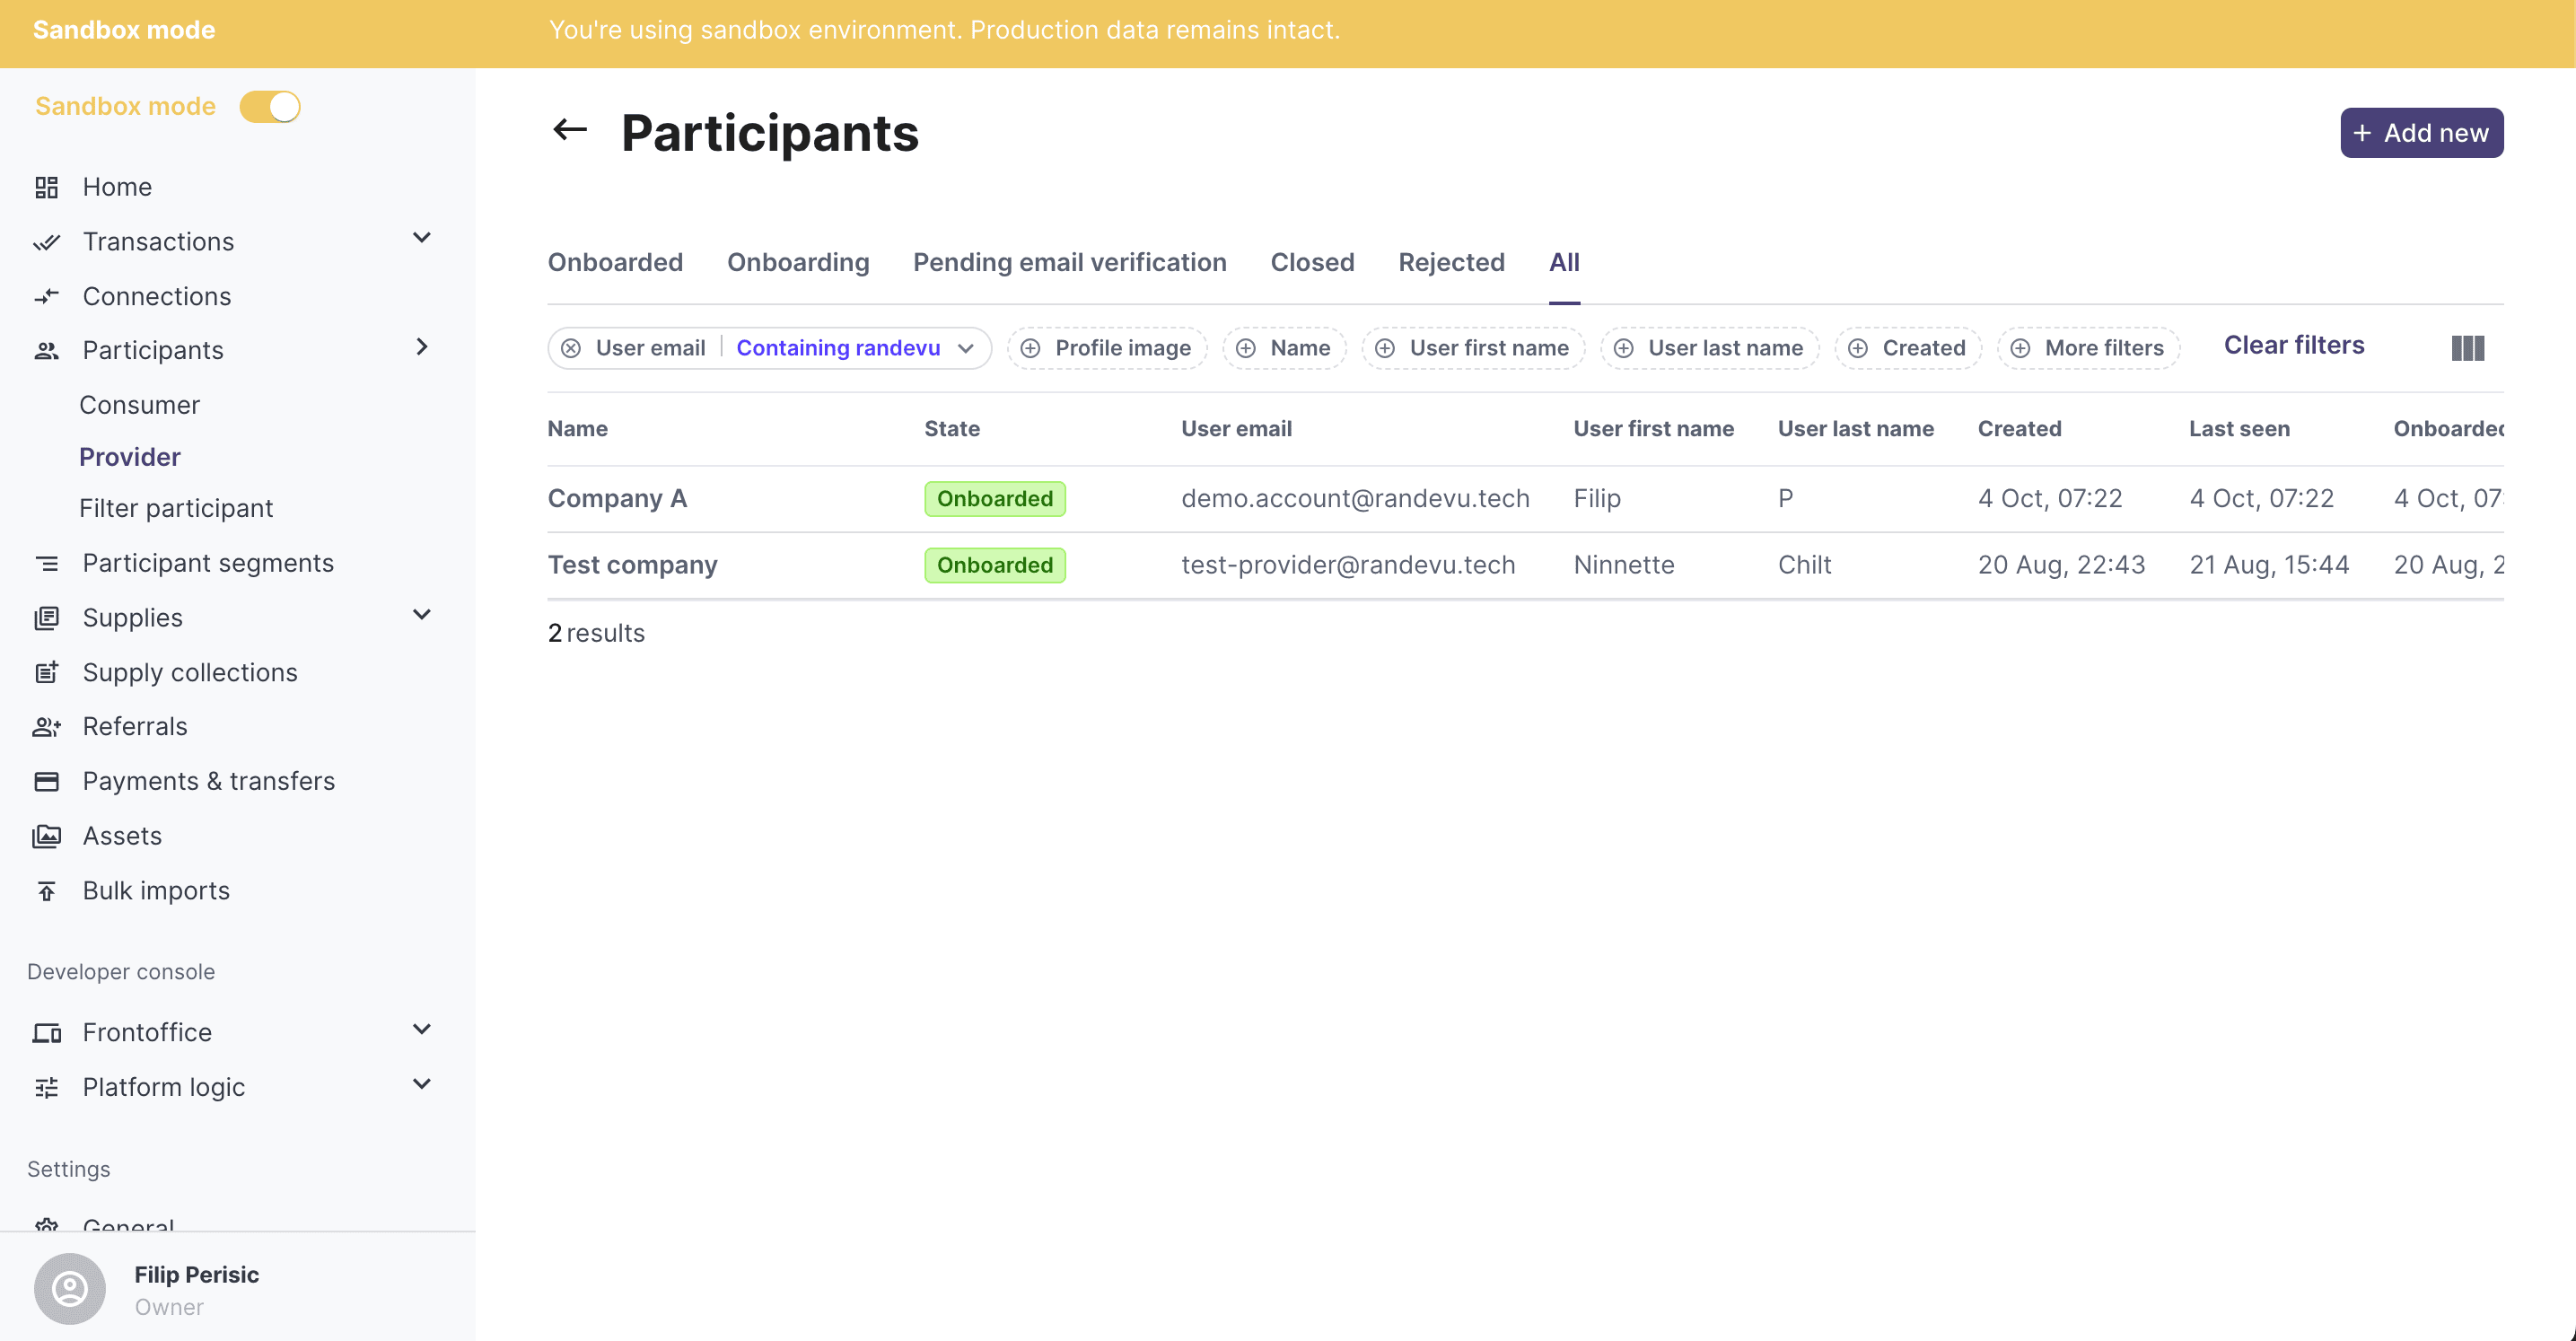Select the Onboarded tab in Participants
The width and height of the screenshot is (2576, 1341).
tap(613, 262)
